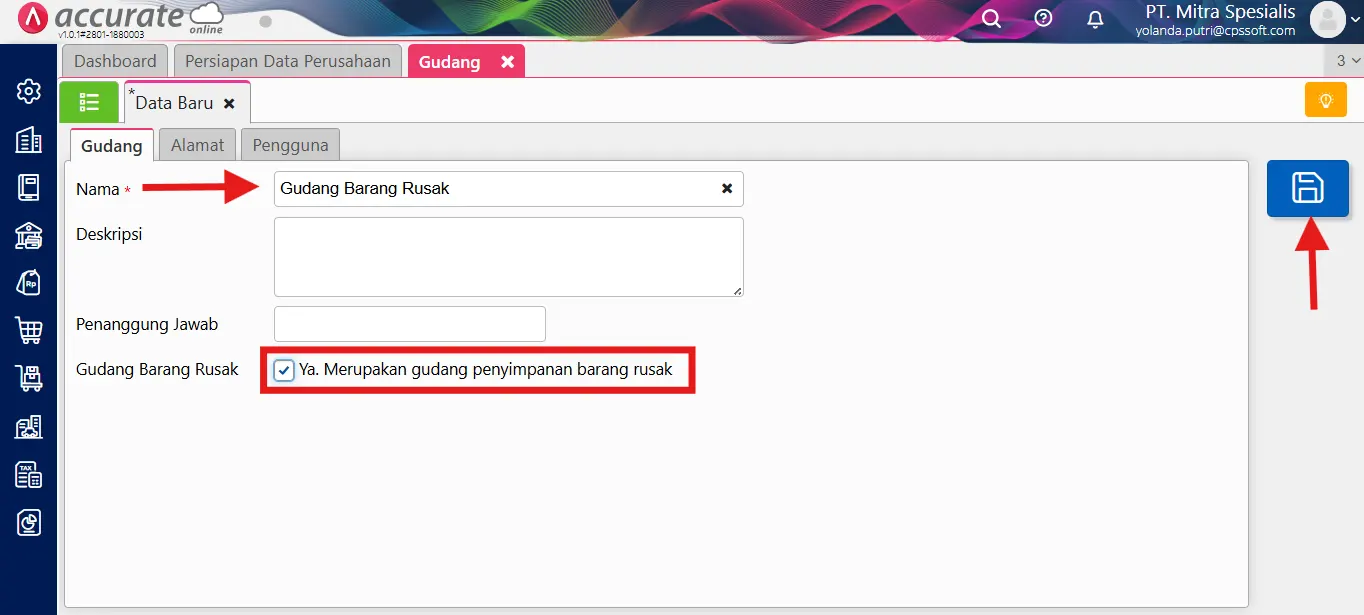
Task: Open the Sales price tag icon
Action: 29,282
